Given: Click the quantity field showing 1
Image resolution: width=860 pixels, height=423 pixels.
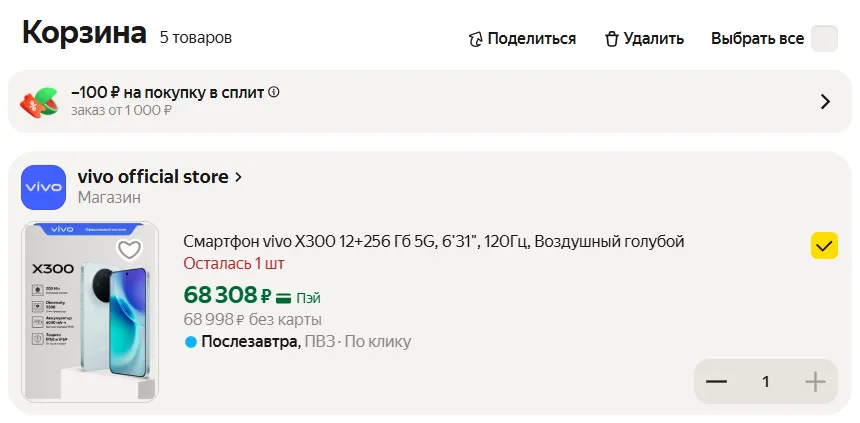Looking at the screenshot, I should coord(766,381).
